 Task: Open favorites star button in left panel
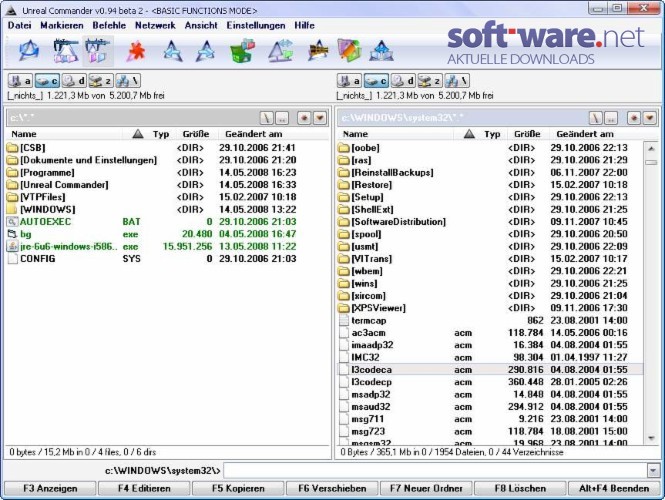pyautogui.click(x=304, y=118)
